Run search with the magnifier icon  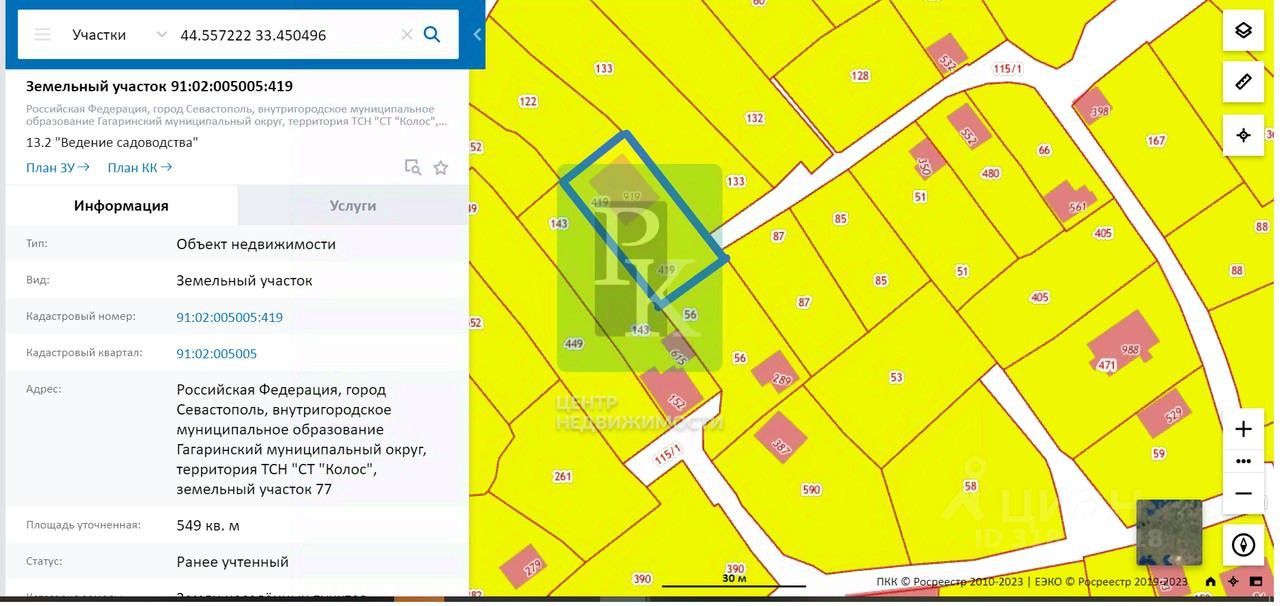(432, 35)
